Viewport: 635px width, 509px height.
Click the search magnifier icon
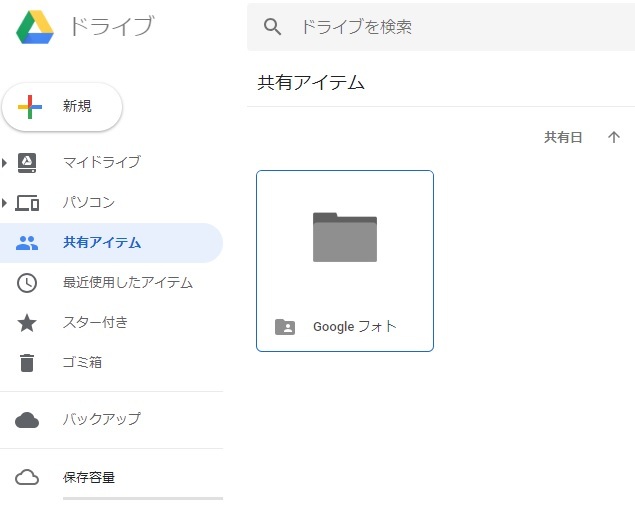272,27
